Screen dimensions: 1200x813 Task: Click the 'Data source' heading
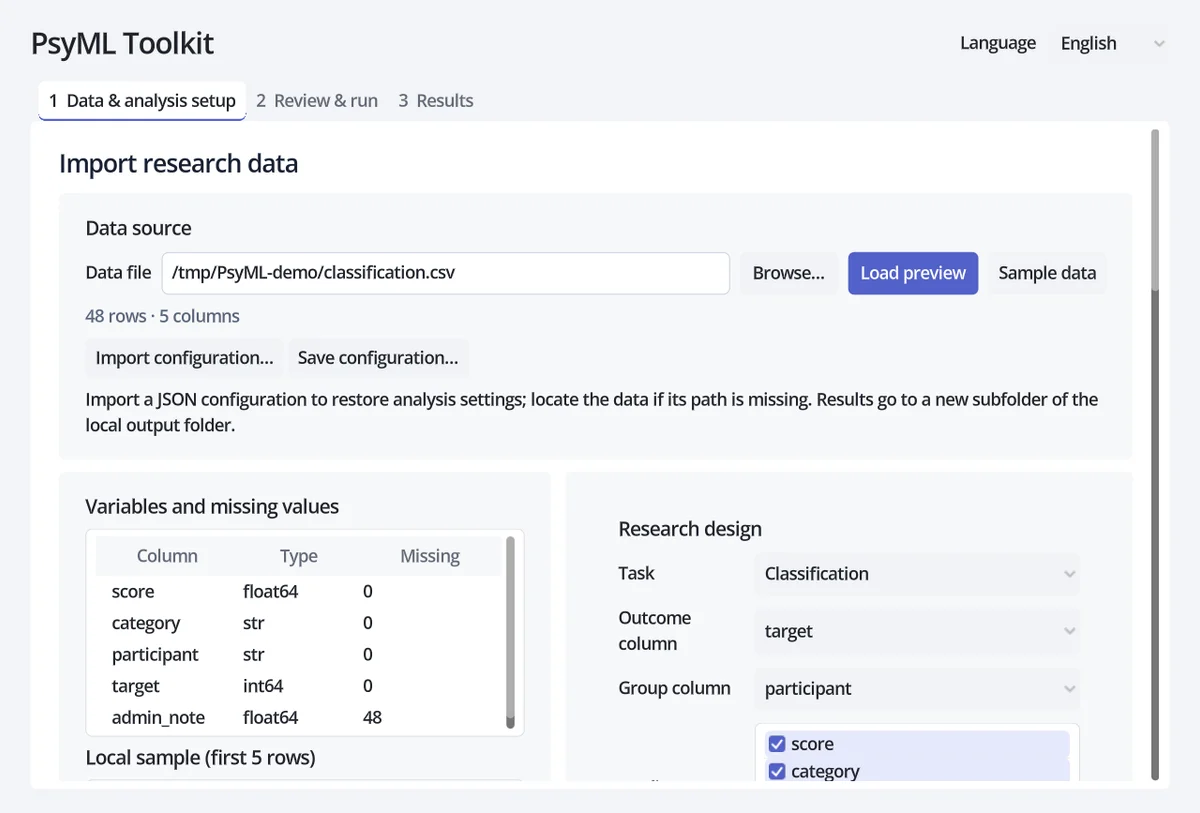tap(138, 228)
